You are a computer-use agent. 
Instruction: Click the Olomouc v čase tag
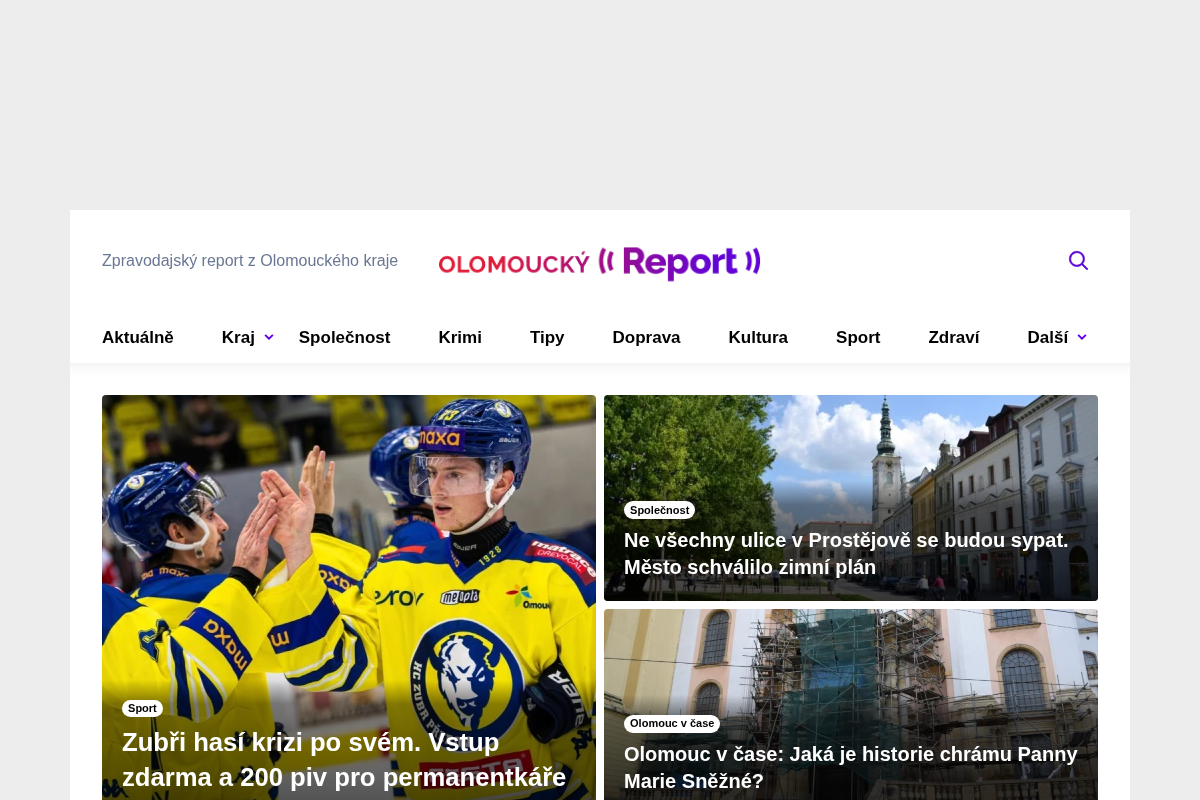pyautogui.click(x=672, y=723)
